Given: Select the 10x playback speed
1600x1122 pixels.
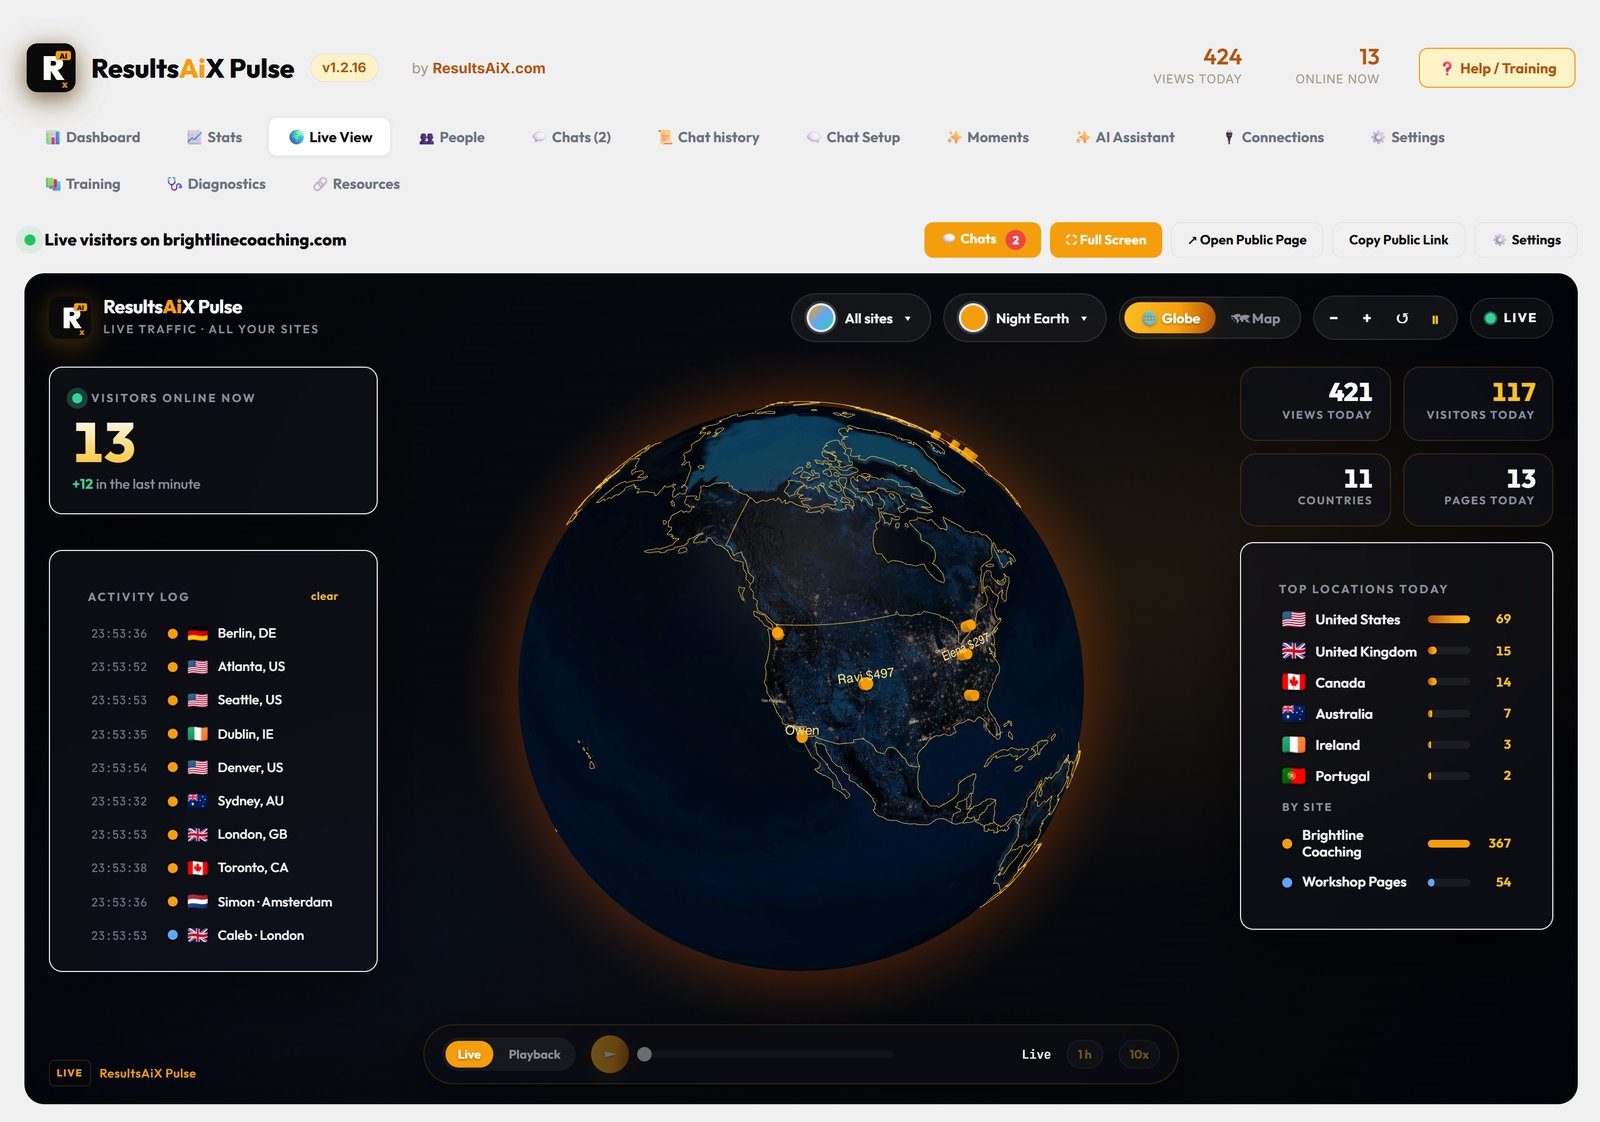Looking at the screenshot, I should point(1139,1055).
